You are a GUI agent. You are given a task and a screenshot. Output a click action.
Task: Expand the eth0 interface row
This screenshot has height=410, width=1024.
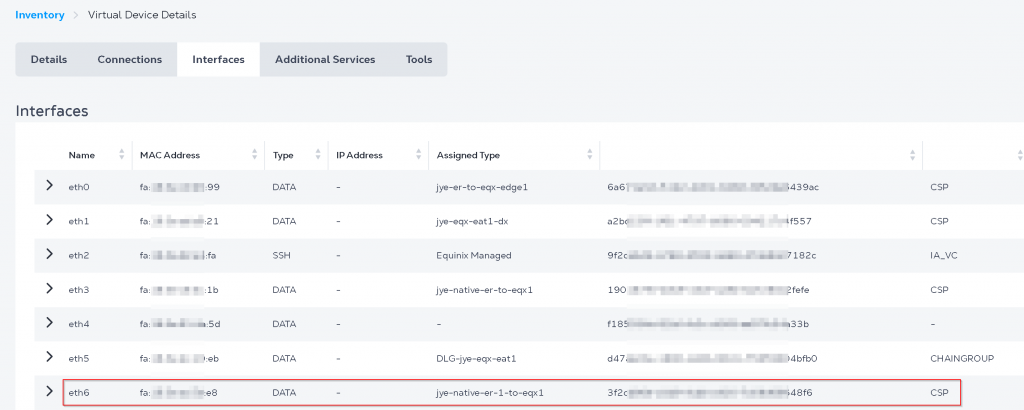tap(48, 186)
